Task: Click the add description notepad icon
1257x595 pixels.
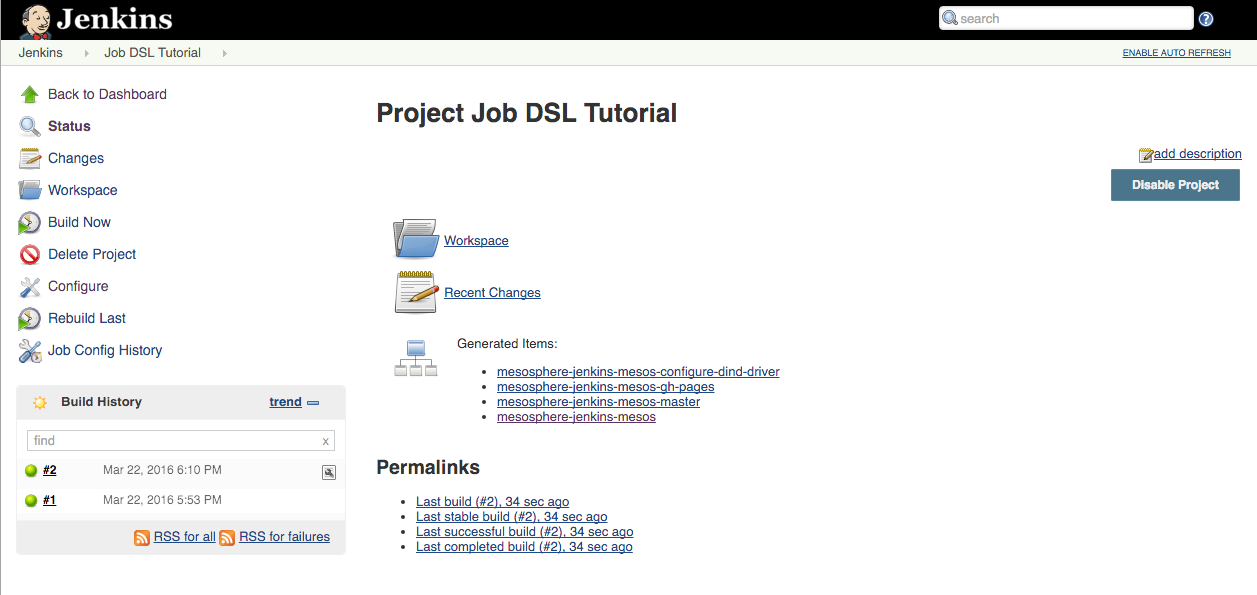Action: 1146,155
